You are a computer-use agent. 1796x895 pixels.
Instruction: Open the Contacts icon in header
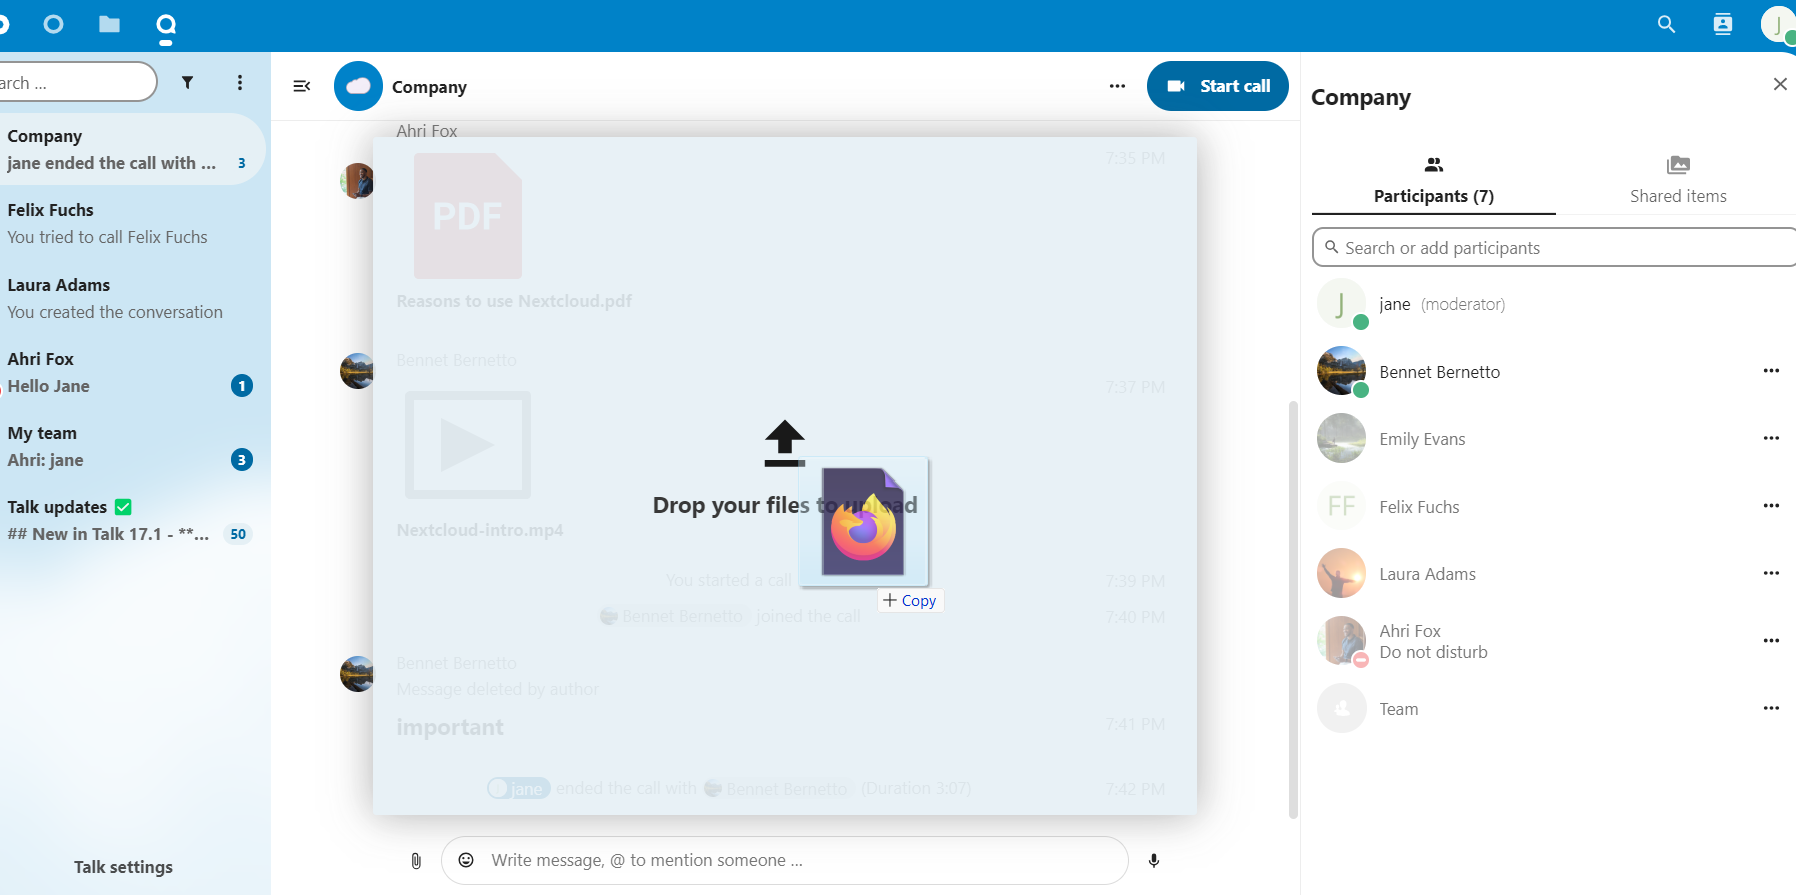tap(1722, 24)
